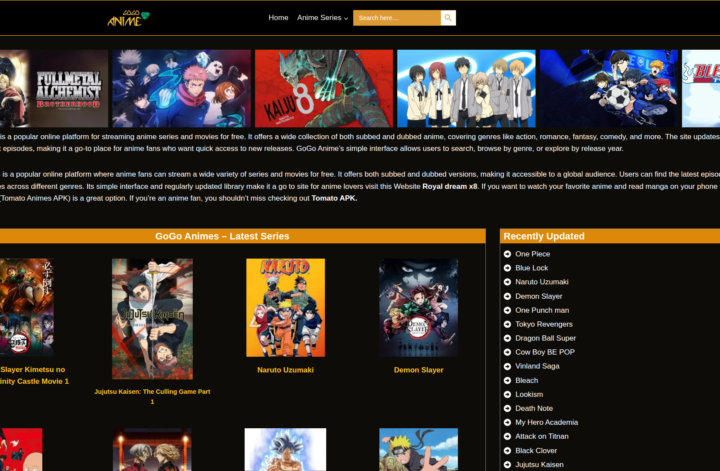Open the Tomato APK link
This screenshot has height=471, width=720.
334,198
